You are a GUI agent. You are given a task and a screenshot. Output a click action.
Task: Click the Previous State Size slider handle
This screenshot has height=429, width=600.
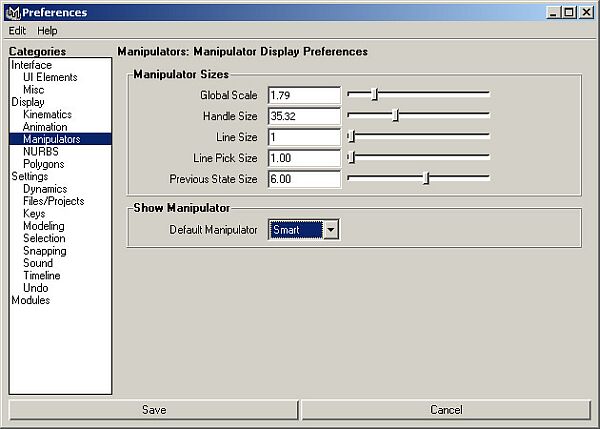click(x=426, y=178)
